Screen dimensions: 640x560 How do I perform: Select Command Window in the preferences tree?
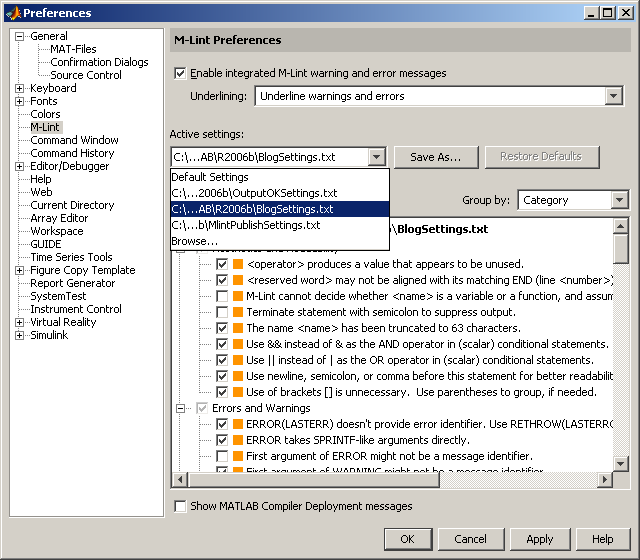click(74, 140)
